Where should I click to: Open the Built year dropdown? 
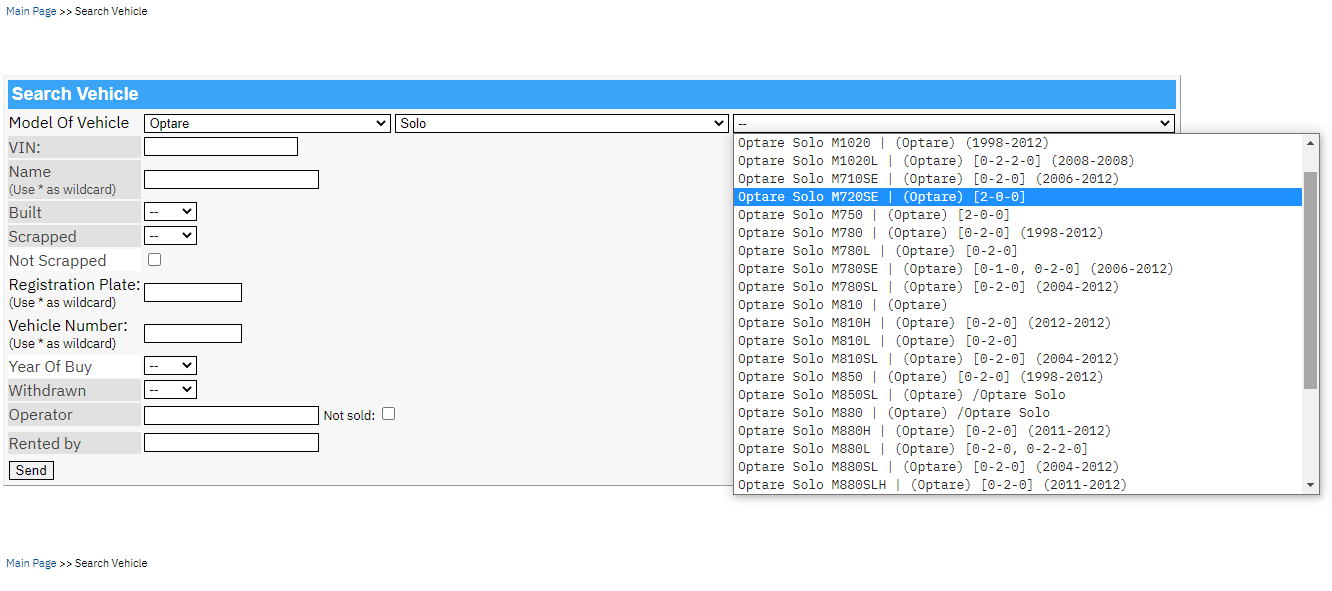[x=170, y=212]
